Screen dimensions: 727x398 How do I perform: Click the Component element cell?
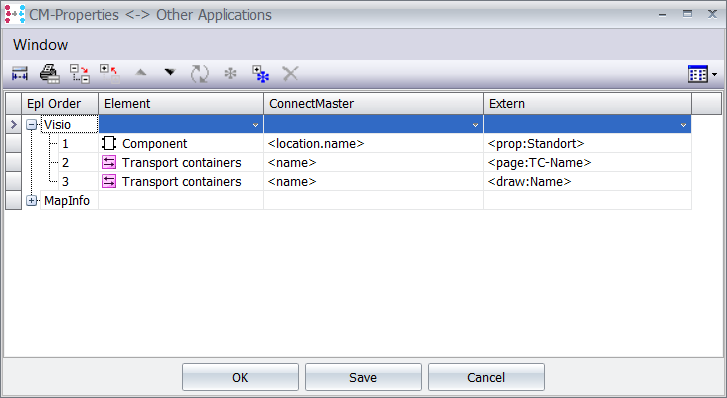coord(181,143)
